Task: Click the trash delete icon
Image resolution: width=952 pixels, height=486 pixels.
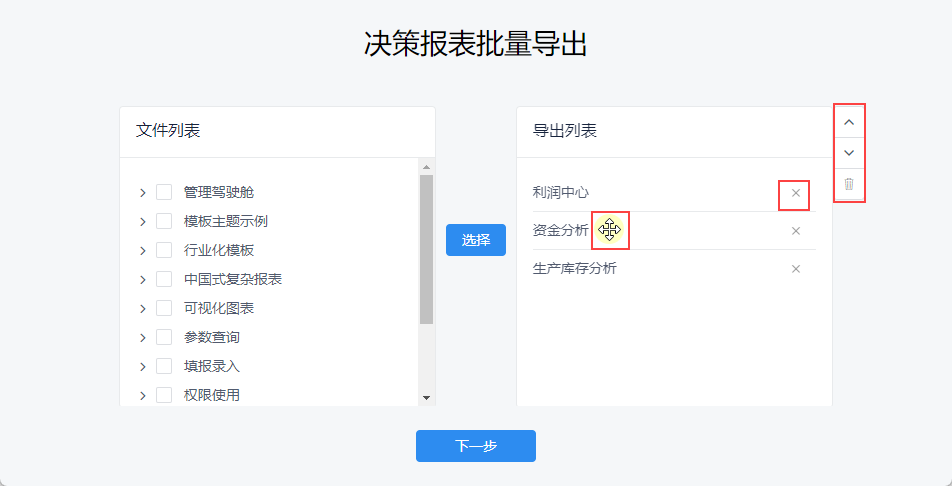Action: 849,184
